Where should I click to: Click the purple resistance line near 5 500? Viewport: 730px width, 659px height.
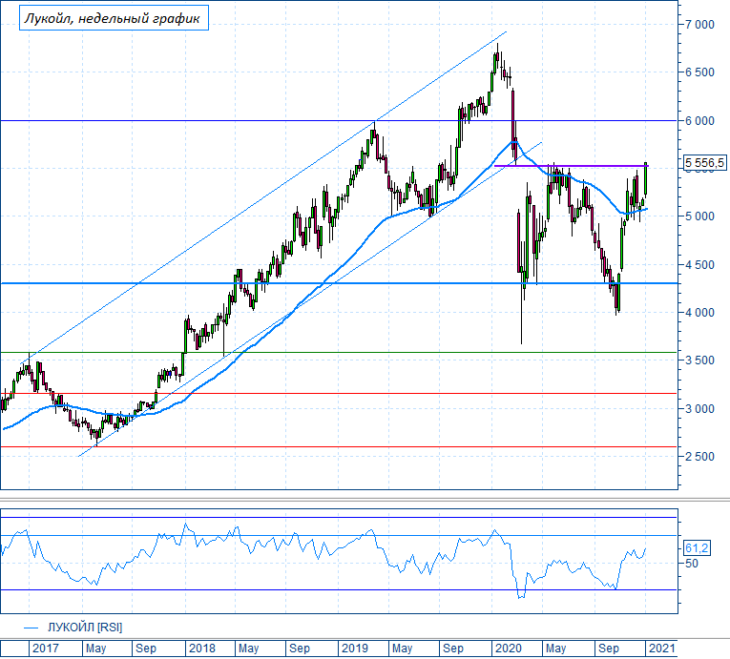pos(571,166)
